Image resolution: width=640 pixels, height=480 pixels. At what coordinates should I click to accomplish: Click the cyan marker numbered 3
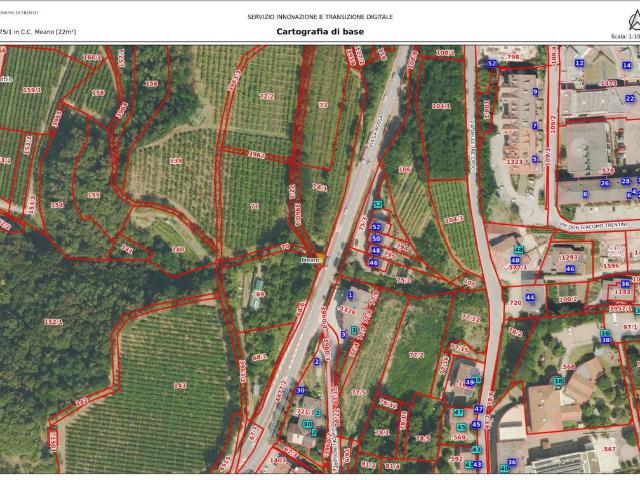pyautogui.click(x=354, y=329)
